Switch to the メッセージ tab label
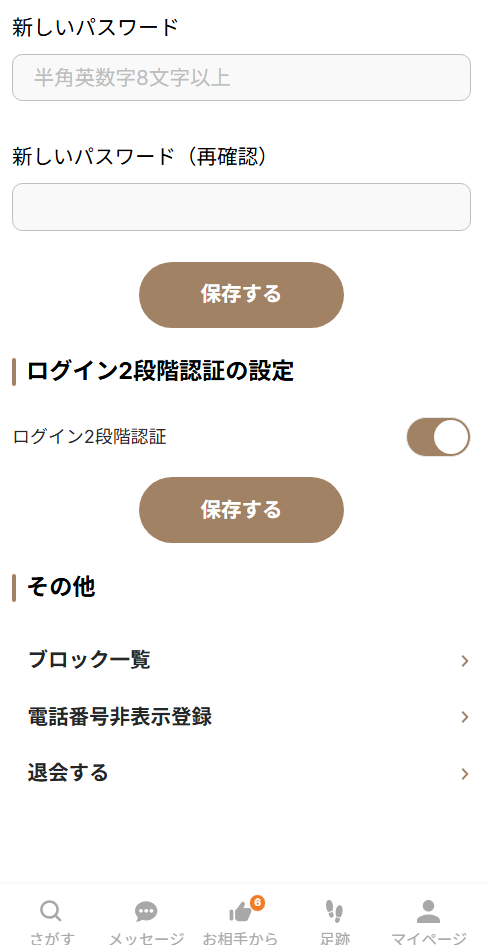Image resolution: width=490 pixels, height=945 pixels. pos(146,938)
